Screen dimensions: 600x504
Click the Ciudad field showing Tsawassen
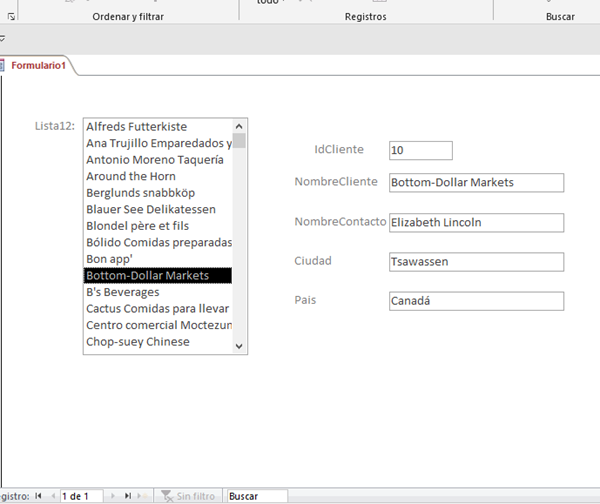[476, 262]
